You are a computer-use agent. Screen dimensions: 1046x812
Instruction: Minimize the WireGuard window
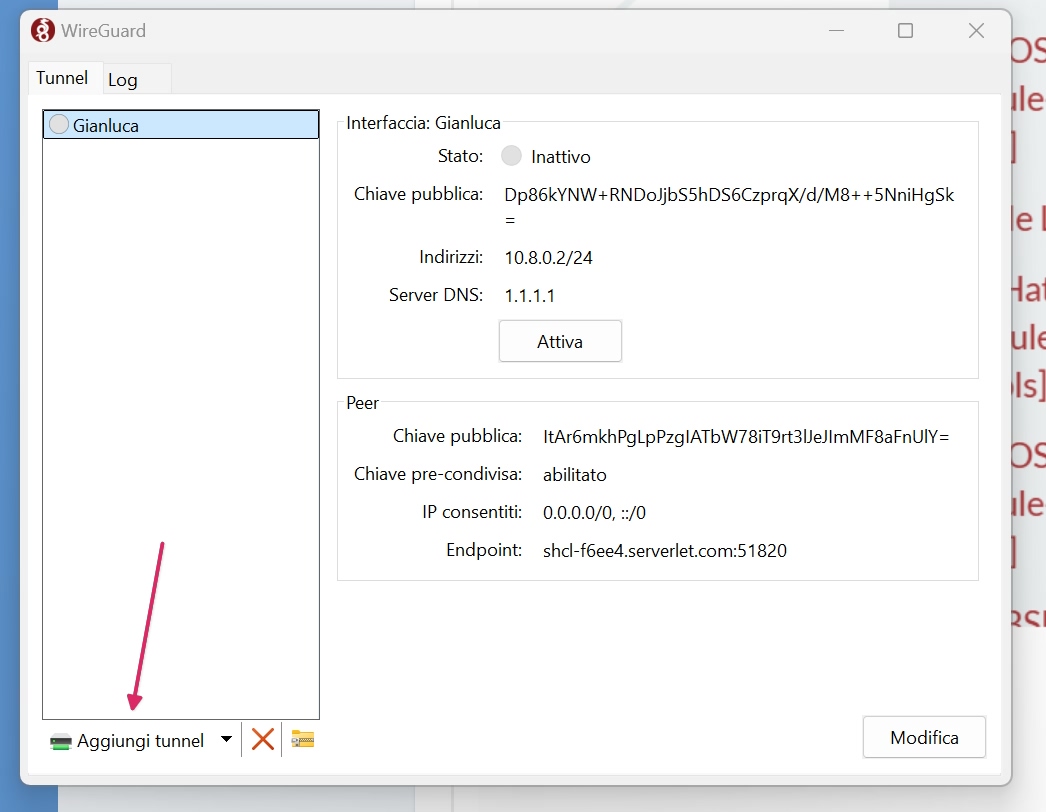[x=835, y=31]
